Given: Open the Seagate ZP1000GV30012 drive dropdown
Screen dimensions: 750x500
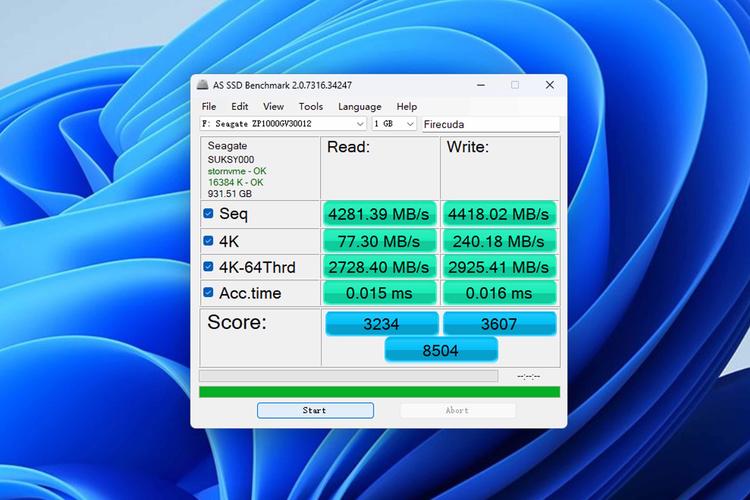Looking at the screenshot, I should (284, 124).
